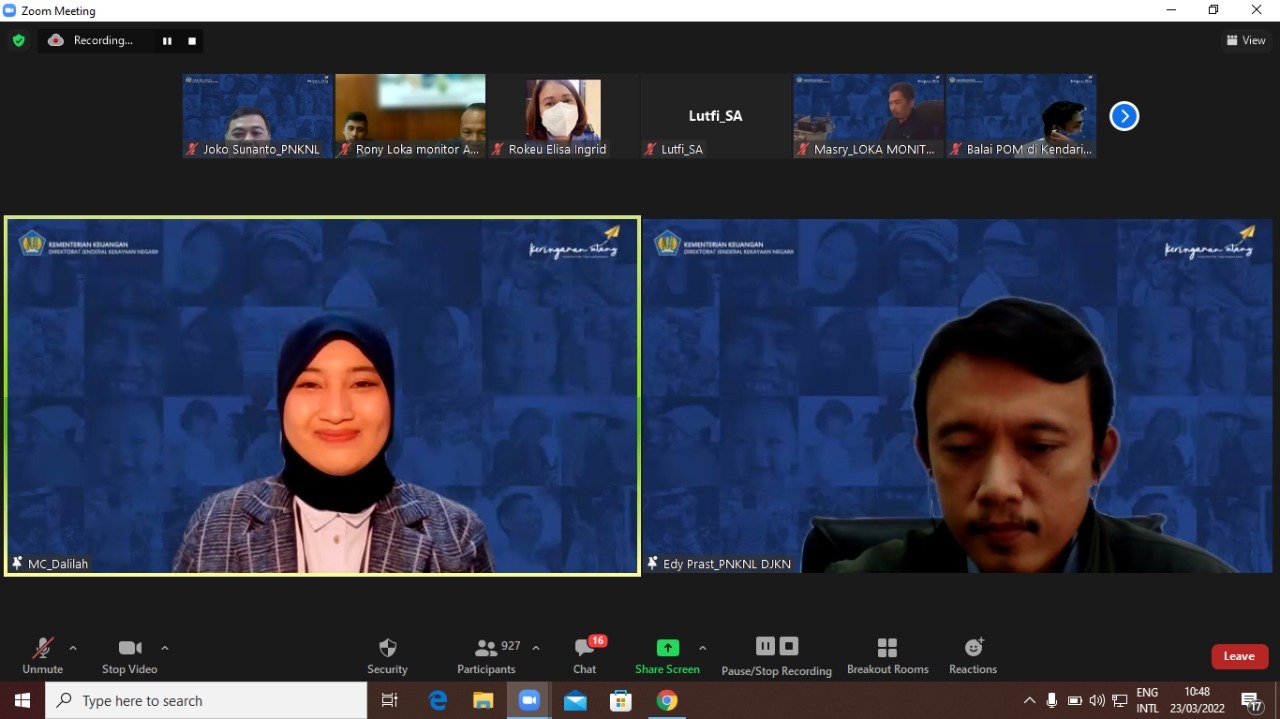Expand video options arrow beside Stop Video
Viewport: 1280px width, 719px height.
pos(165,648)
